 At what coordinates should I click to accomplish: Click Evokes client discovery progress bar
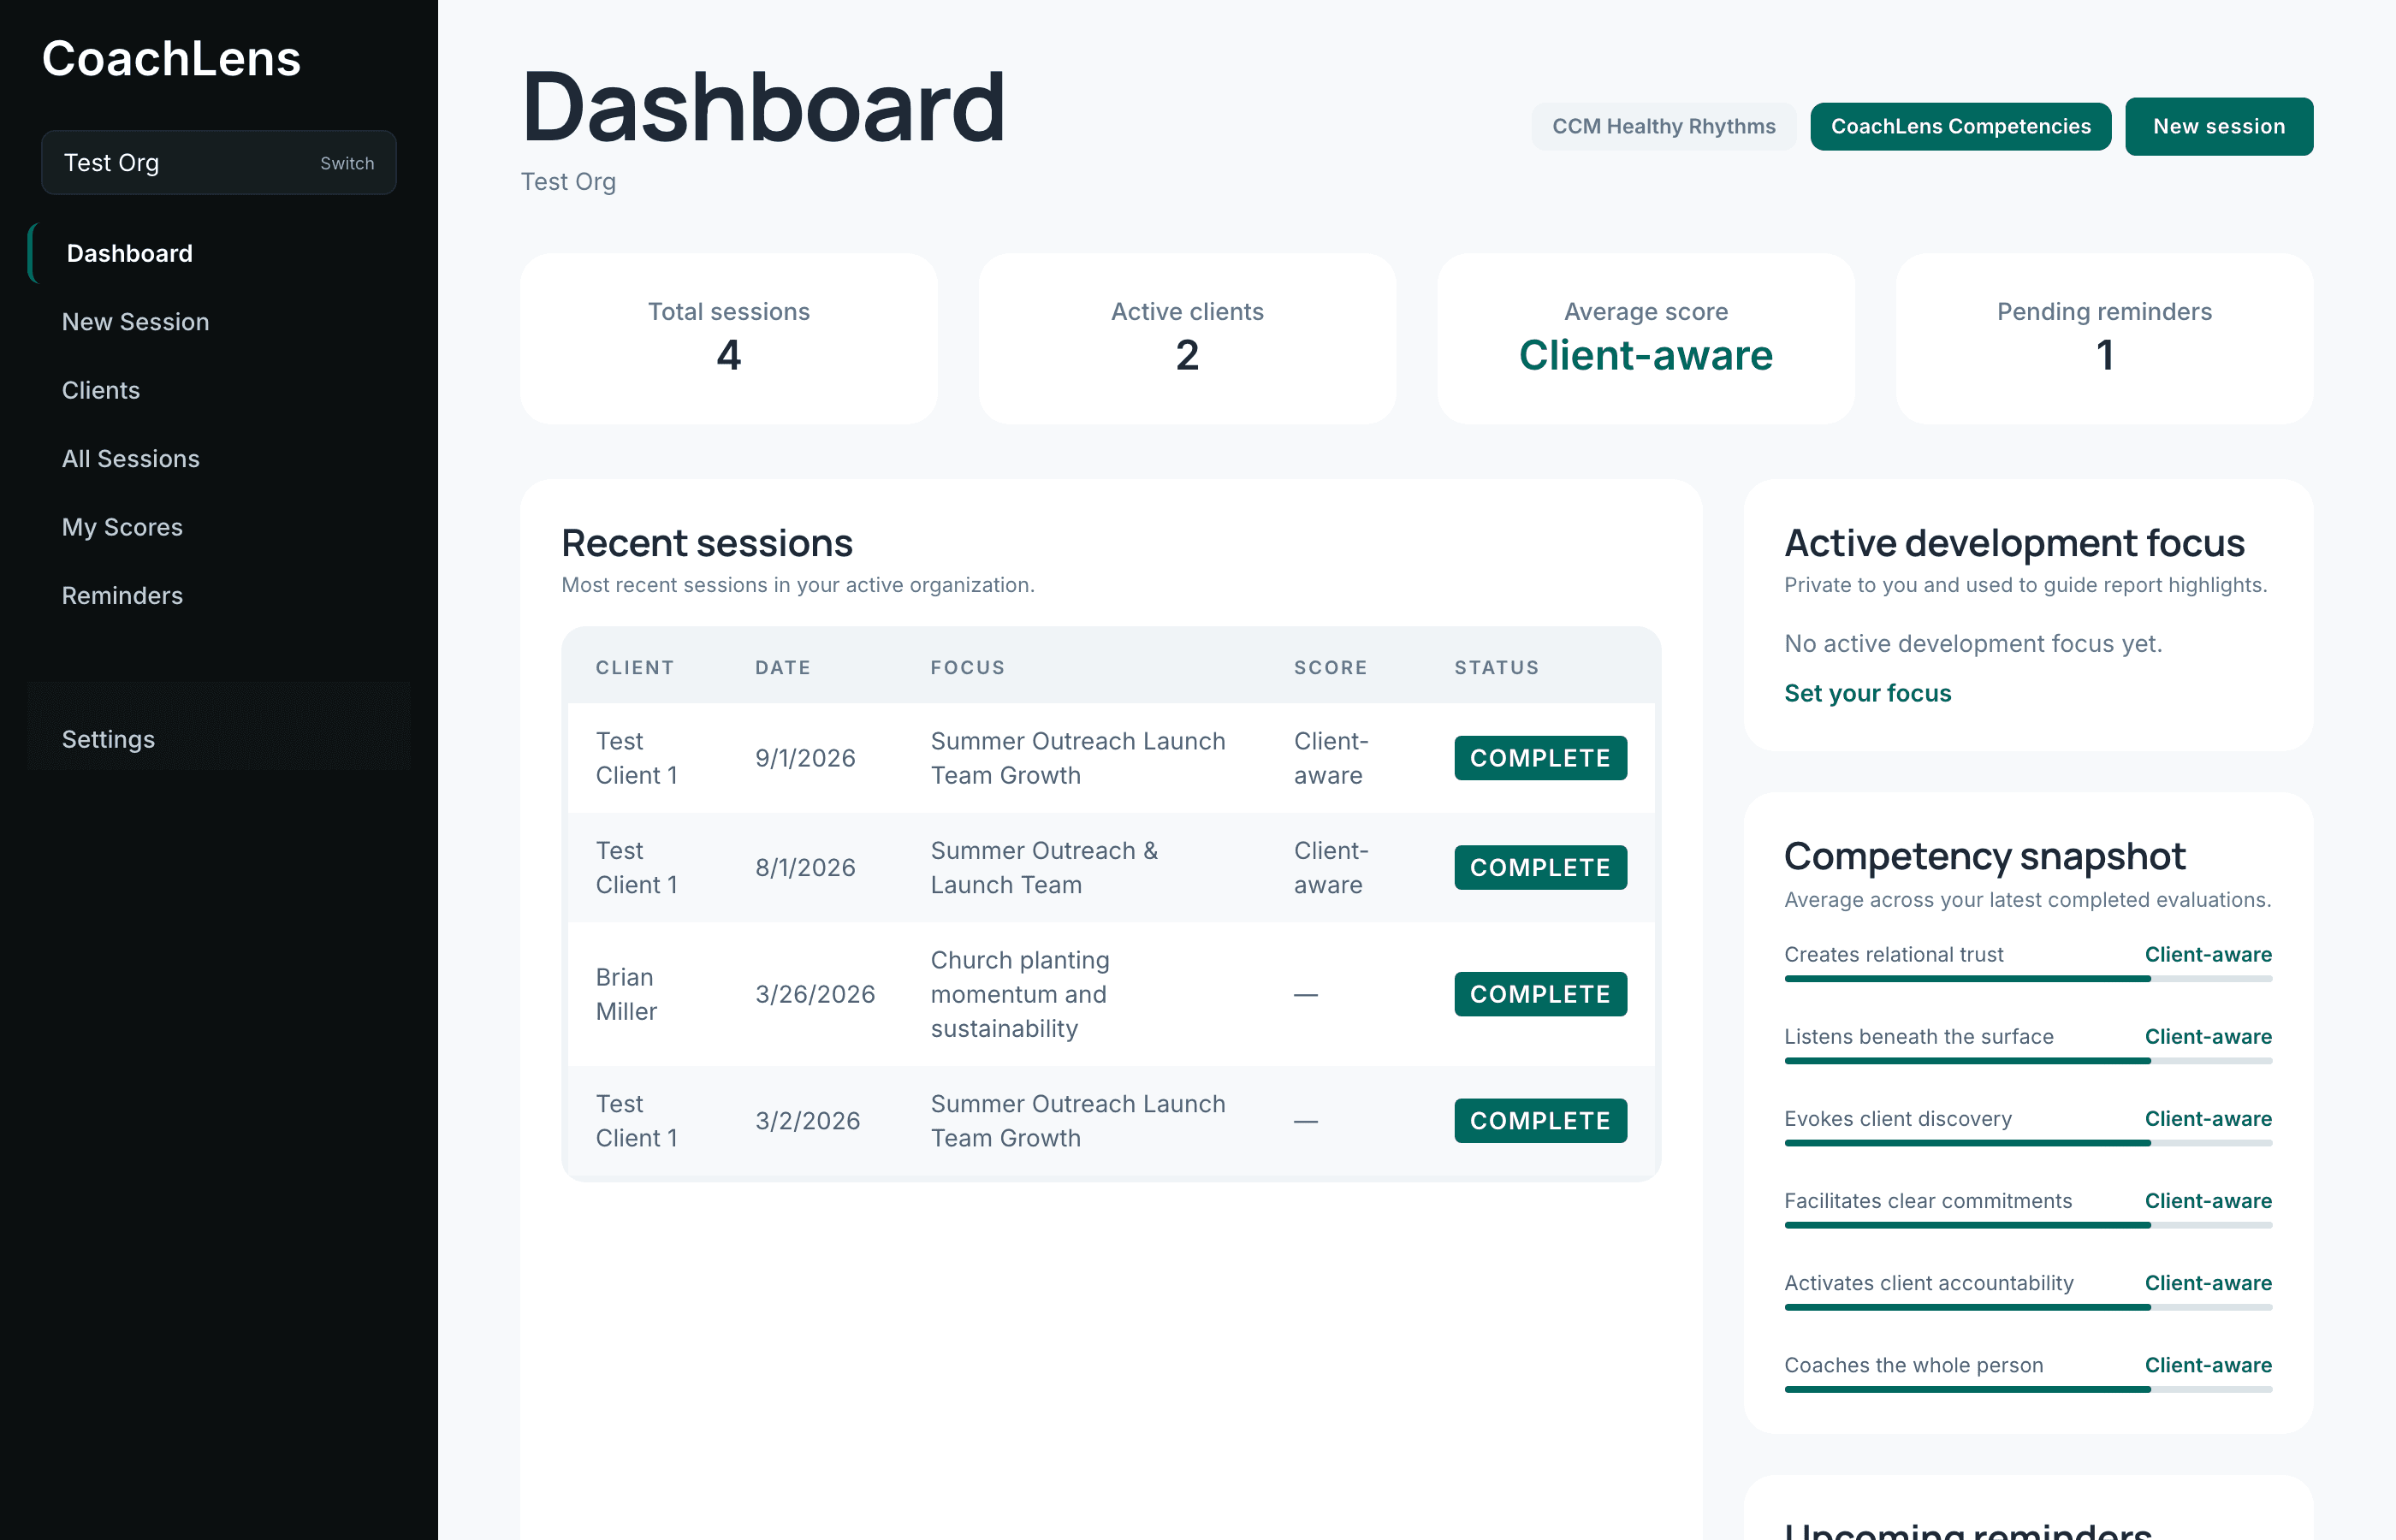2028,1143
